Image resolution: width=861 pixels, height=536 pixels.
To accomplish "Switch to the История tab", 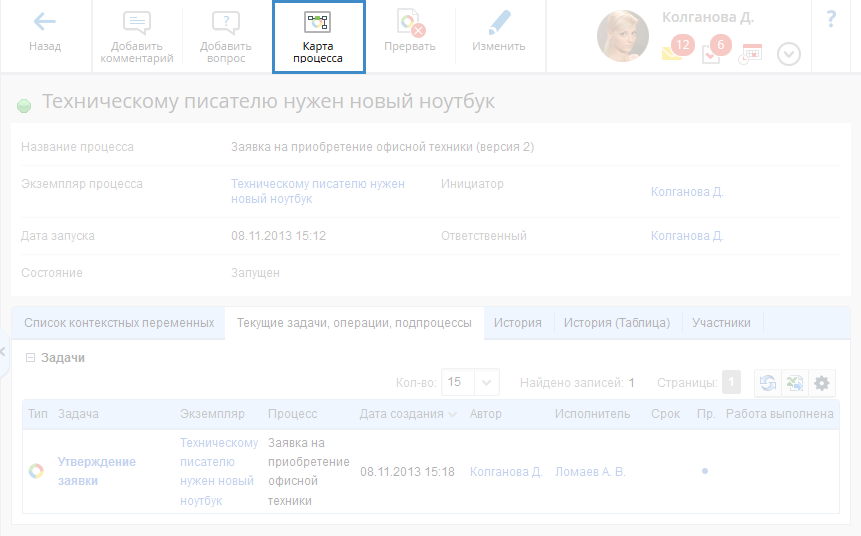I will pyautogui.click(x=518, y=323).
